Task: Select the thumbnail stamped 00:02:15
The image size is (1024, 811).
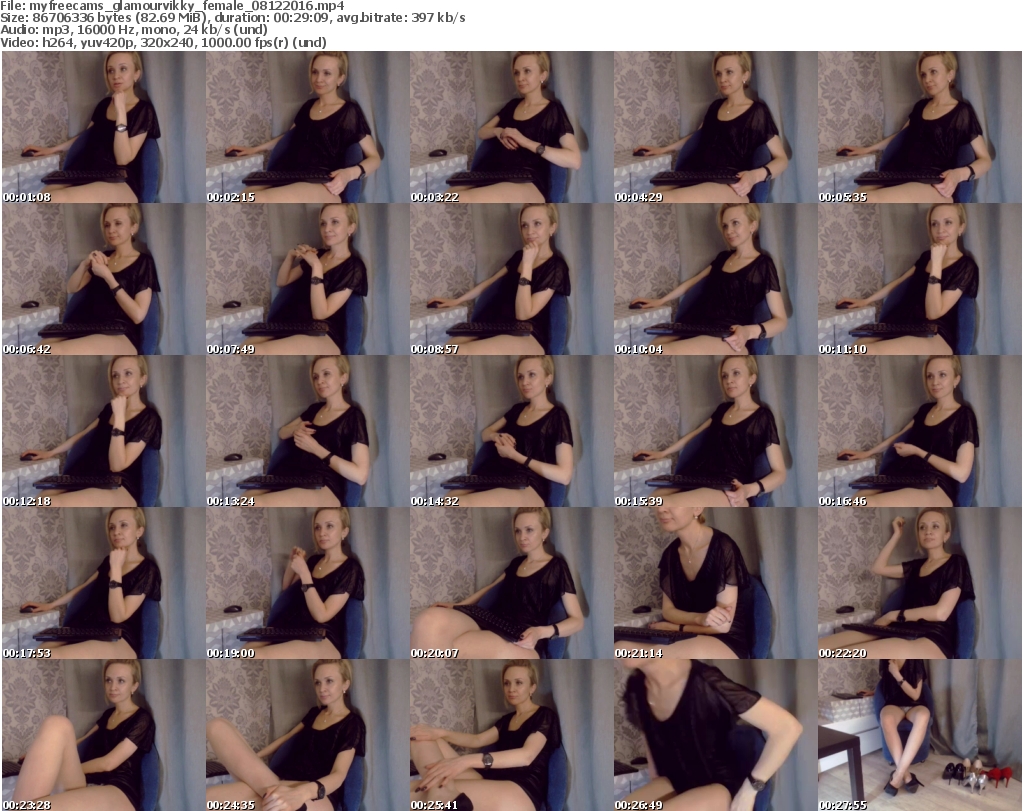Action: (308, 127)
